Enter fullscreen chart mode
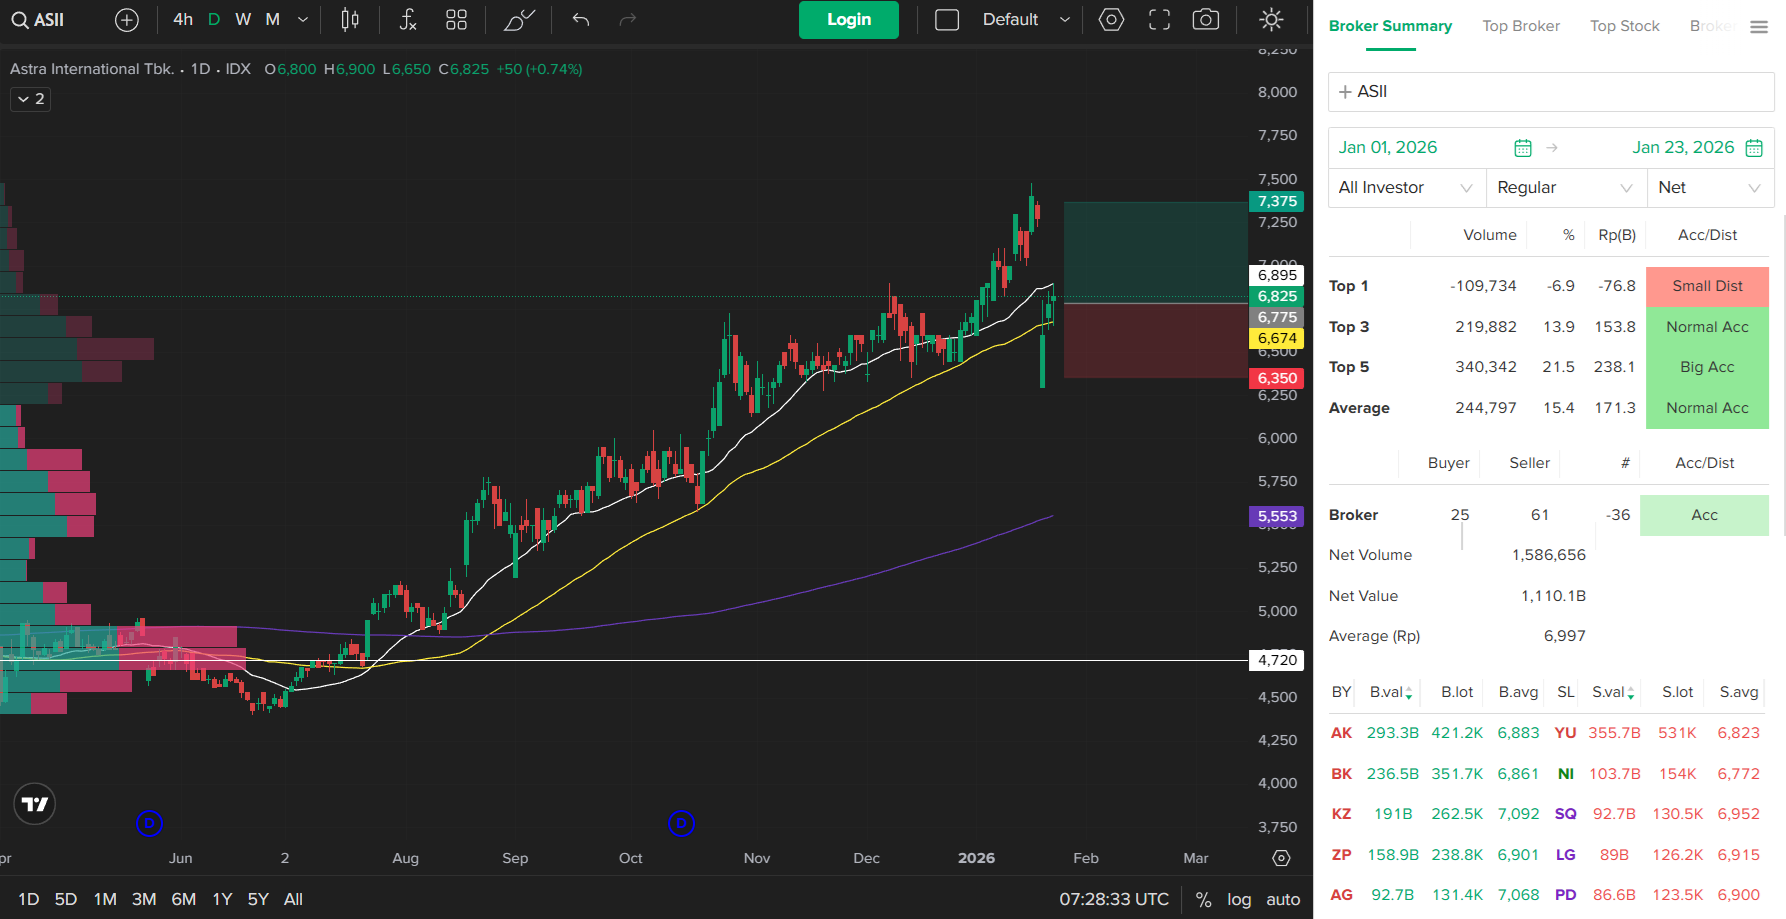Image resolution: width=1786 pixels, height=919 pixels. [1159, 20]
